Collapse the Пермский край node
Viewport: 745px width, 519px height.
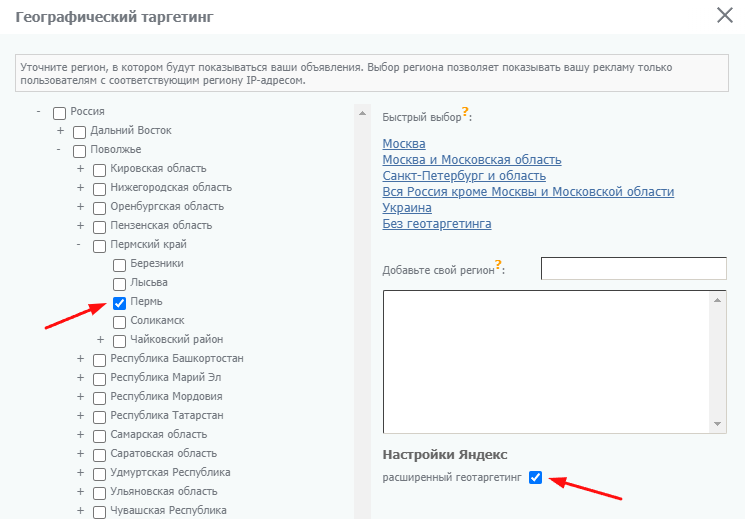pos(80,245)
